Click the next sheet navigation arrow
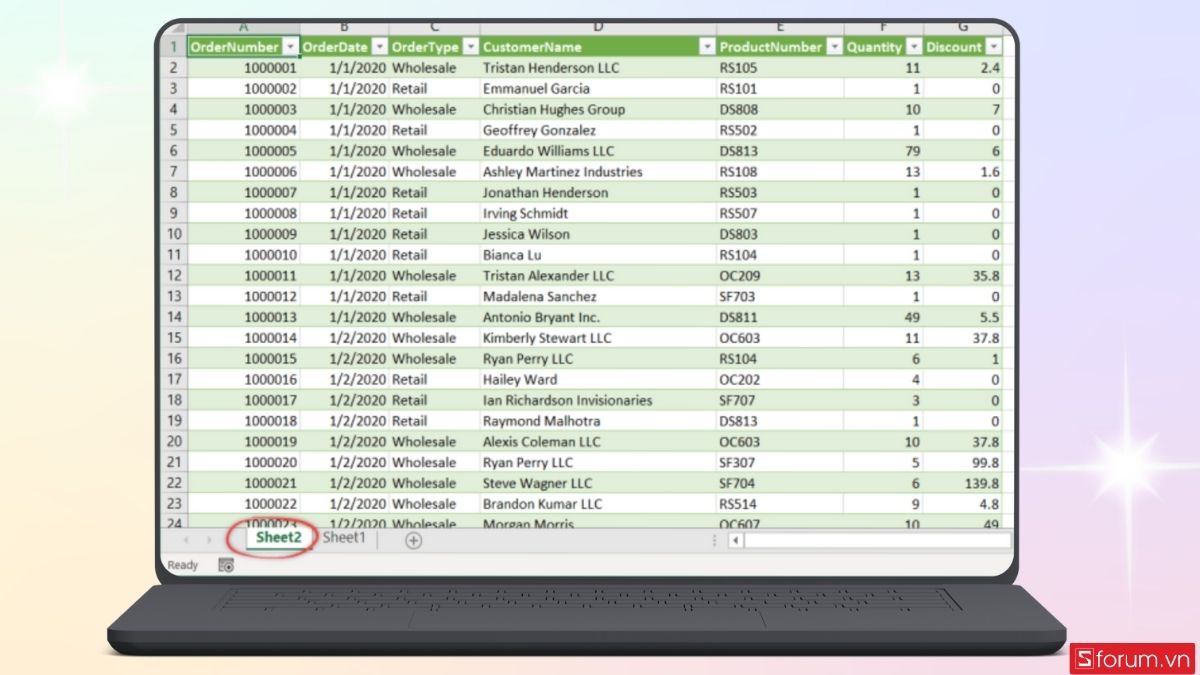This screenshot has height=675, width=1200. pyautogui.click(x=208, y=540)
